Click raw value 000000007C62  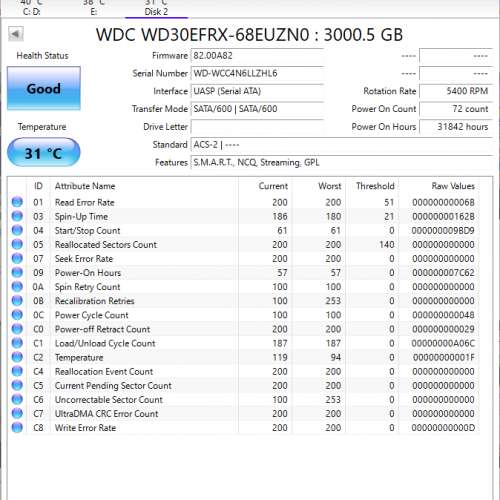click(443, 273)
